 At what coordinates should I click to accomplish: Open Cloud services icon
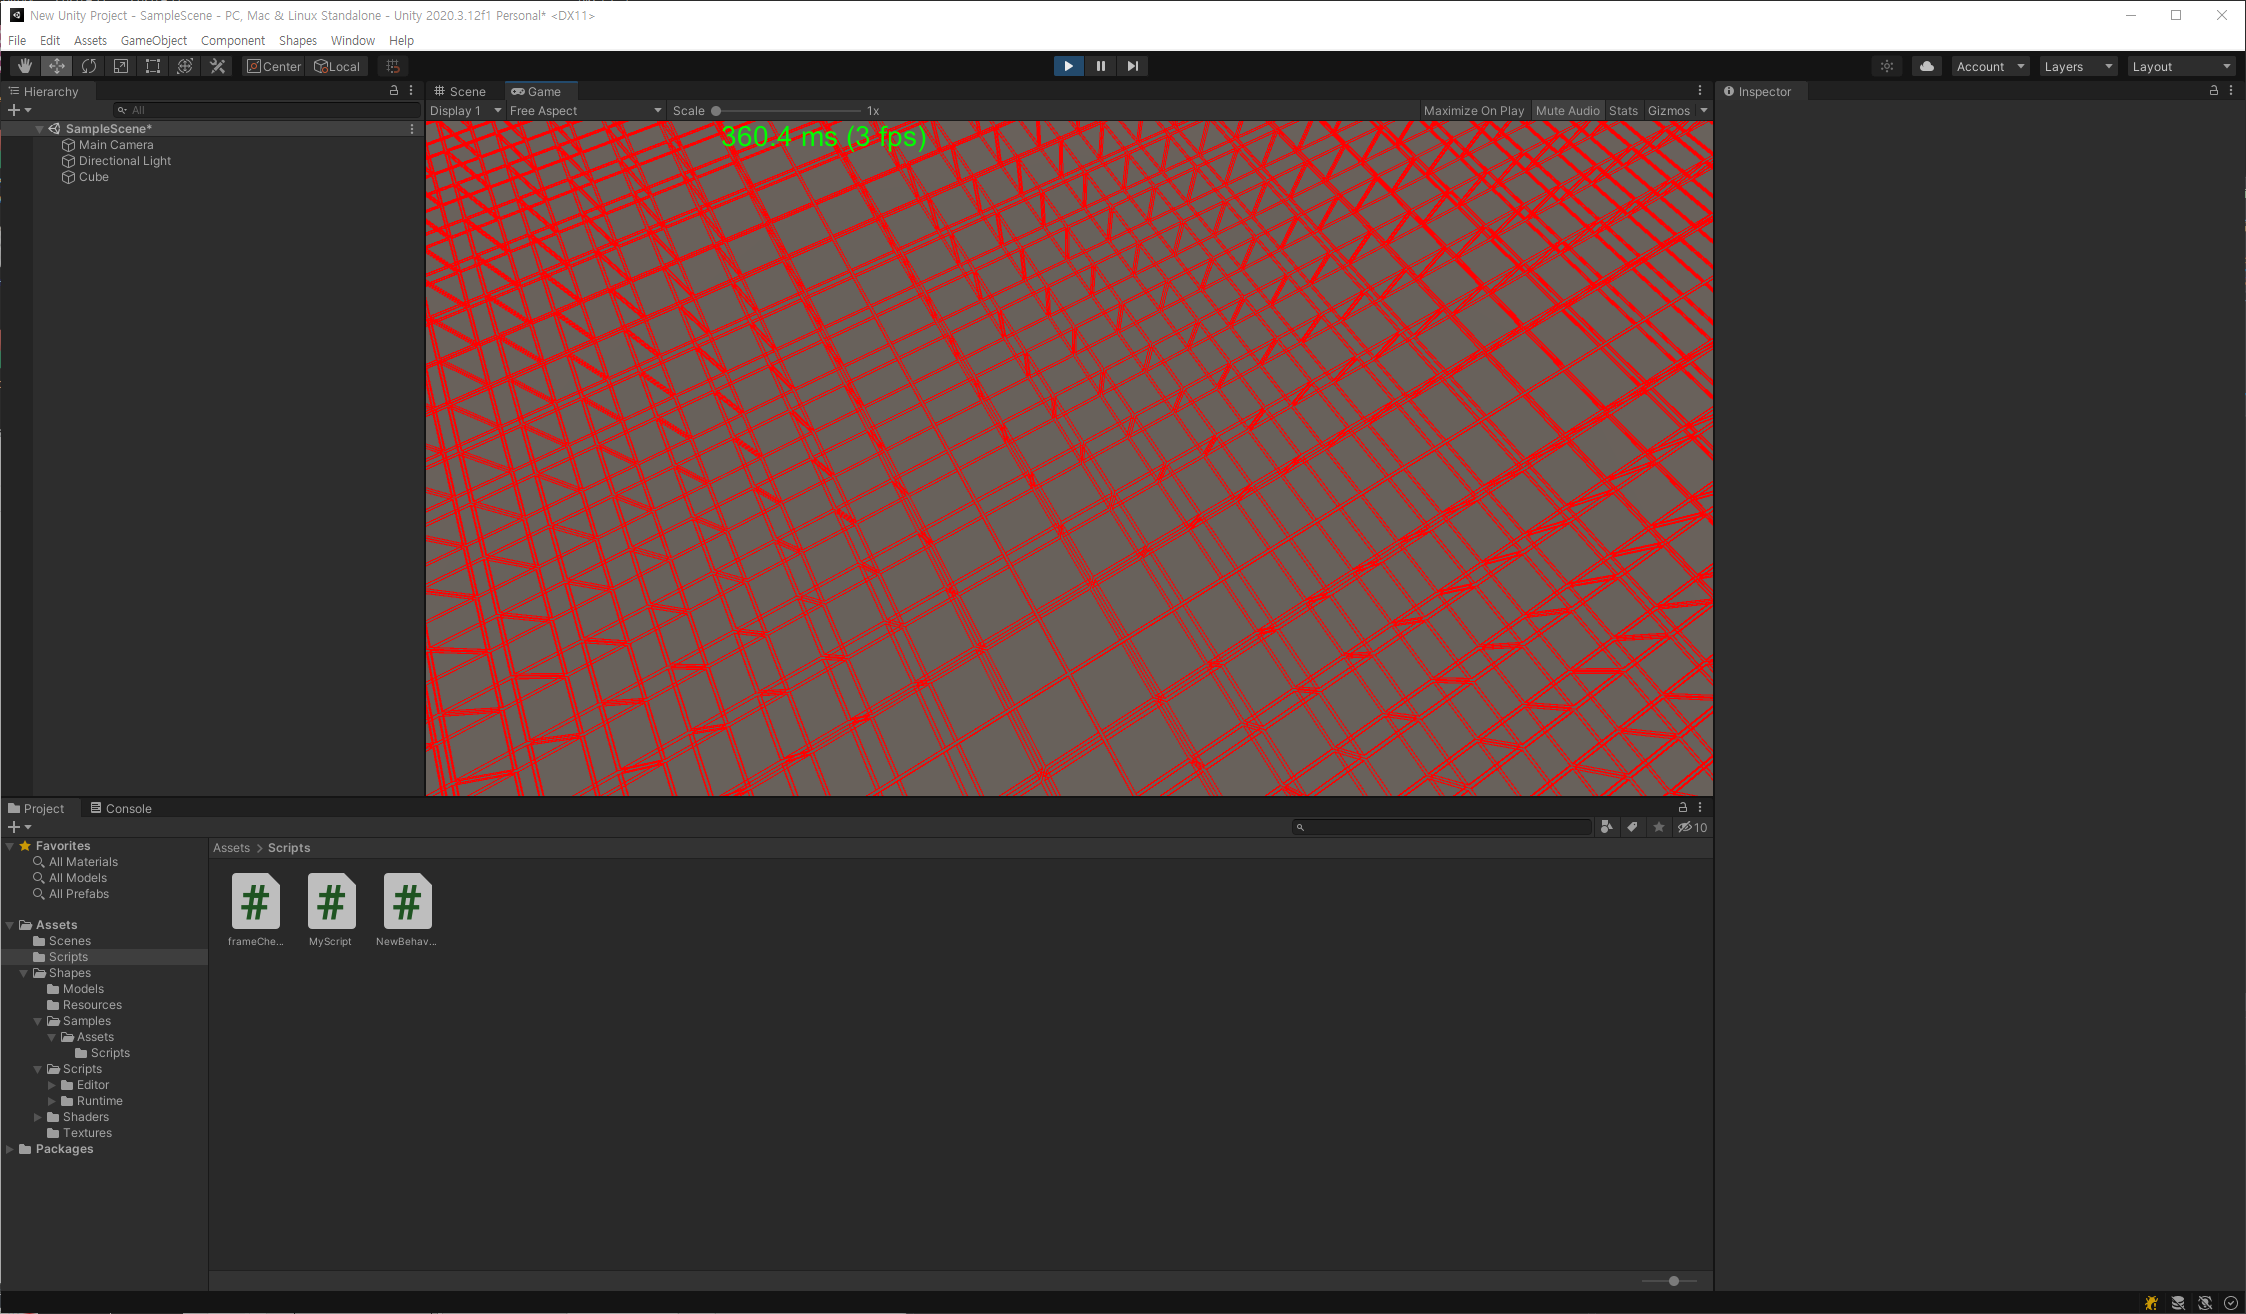pyautogui.click(x=1927, y=66)
